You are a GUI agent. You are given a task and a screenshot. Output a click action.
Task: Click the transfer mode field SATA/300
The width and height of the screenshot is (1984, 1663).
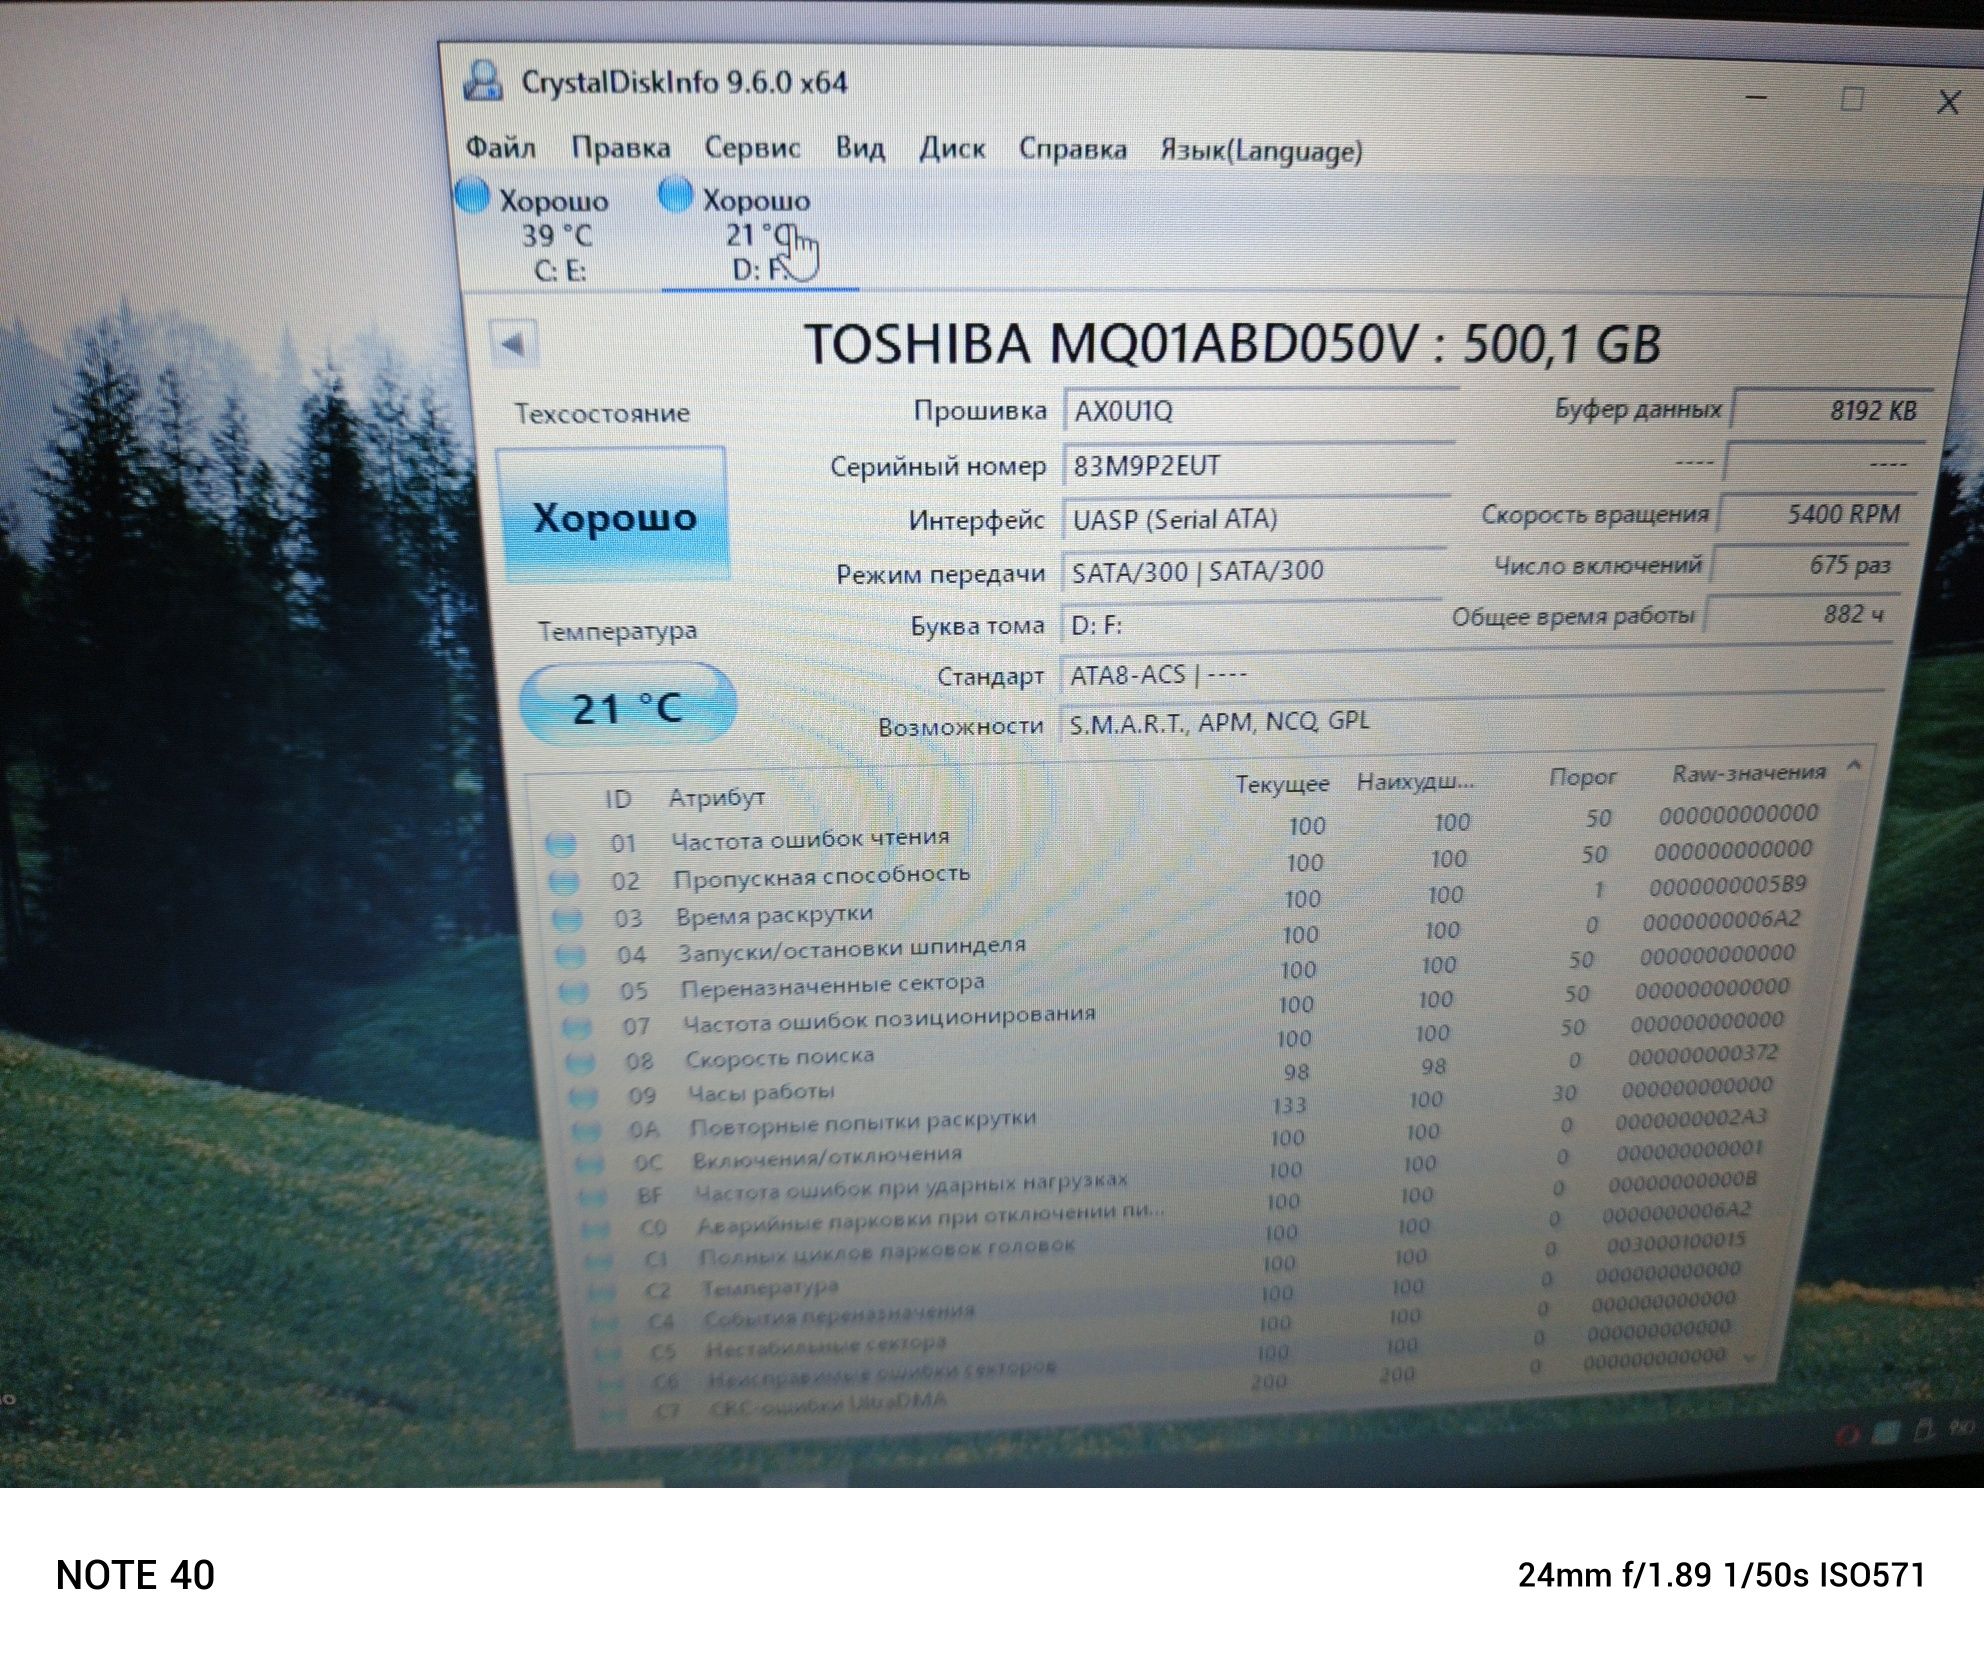[1252, 572]
